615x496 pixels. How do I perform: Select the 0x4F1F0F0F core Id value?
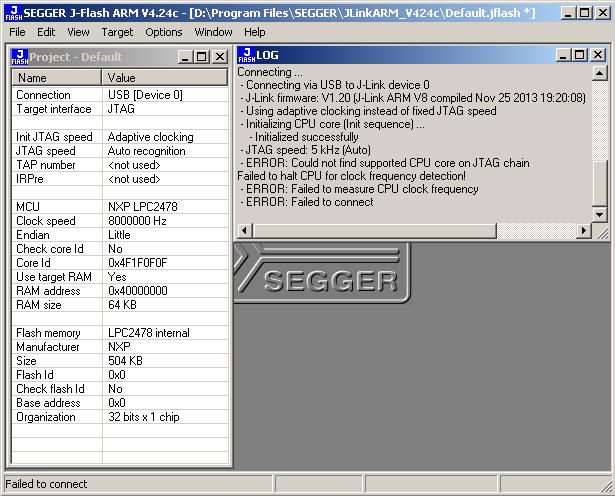(138, 263)
